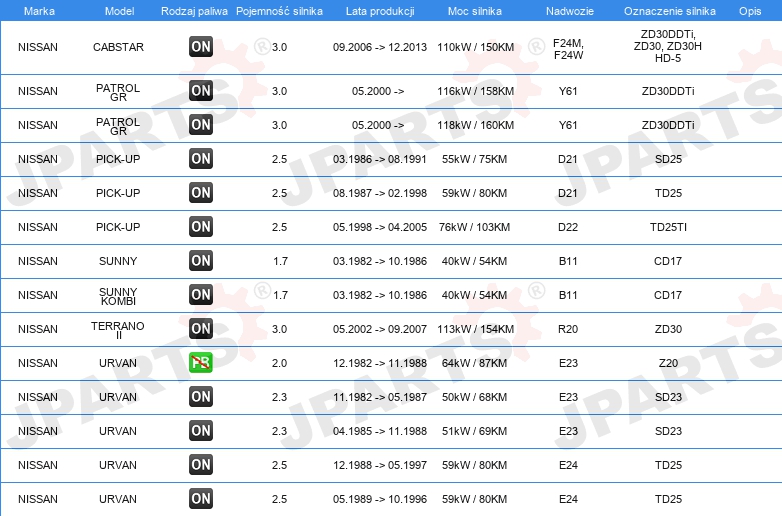Click the ON fuel icon for CABSTAR
This screenshot has width=782, height=516.
(x=201, y=47)
